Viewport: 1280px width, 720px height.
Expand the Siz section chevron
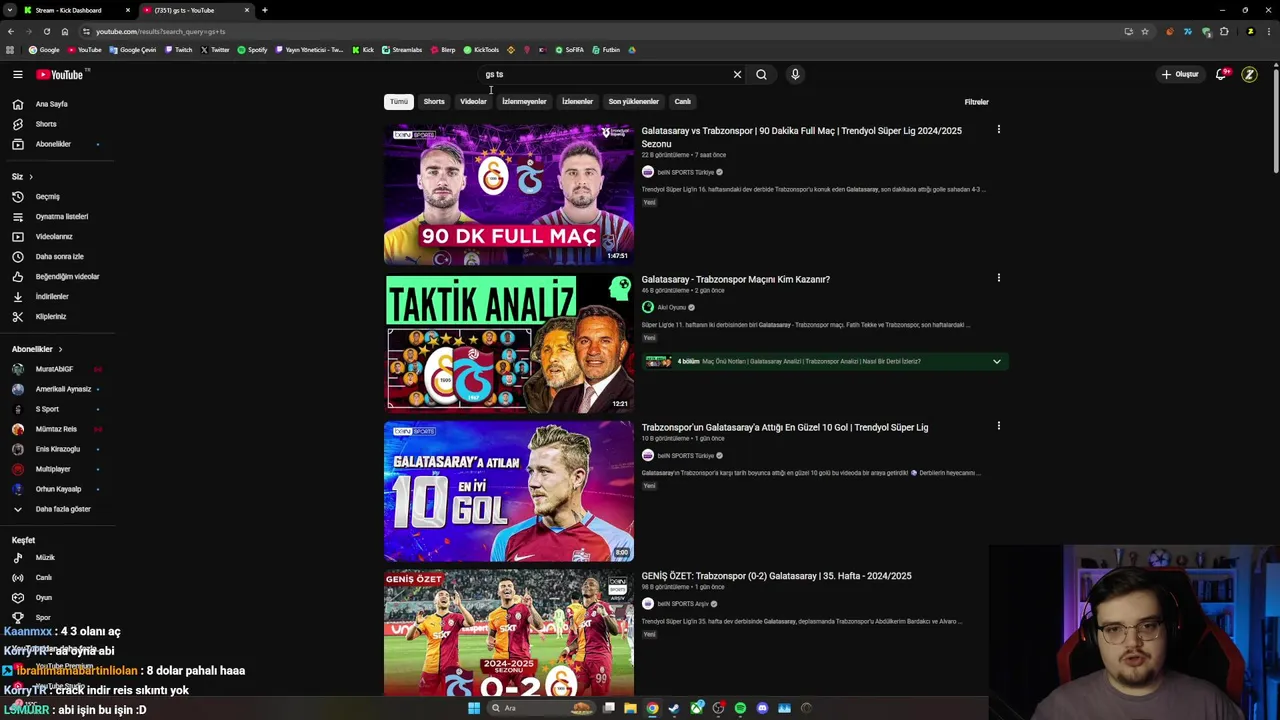(31, 177)
